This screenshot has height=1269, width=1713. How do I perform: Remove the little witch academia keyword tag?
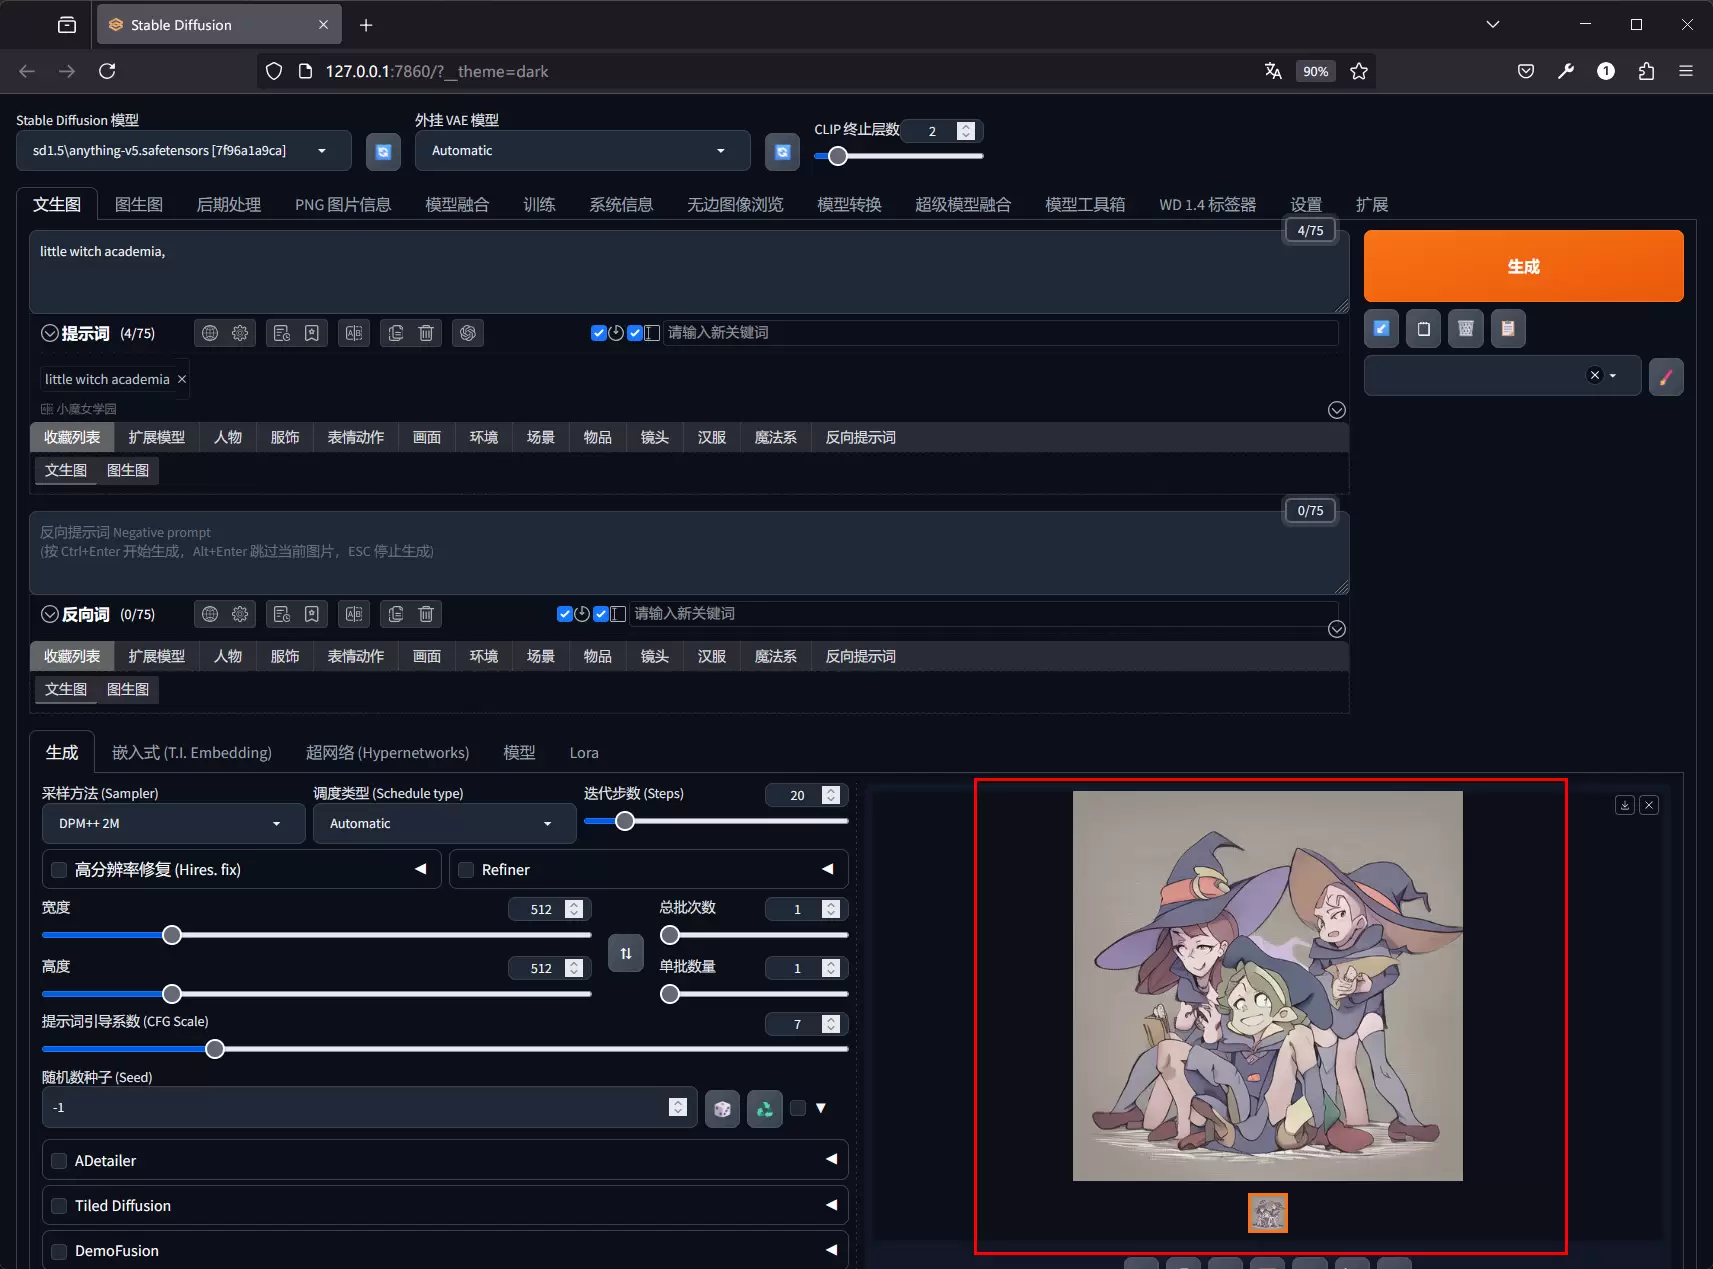pos(182,379)
